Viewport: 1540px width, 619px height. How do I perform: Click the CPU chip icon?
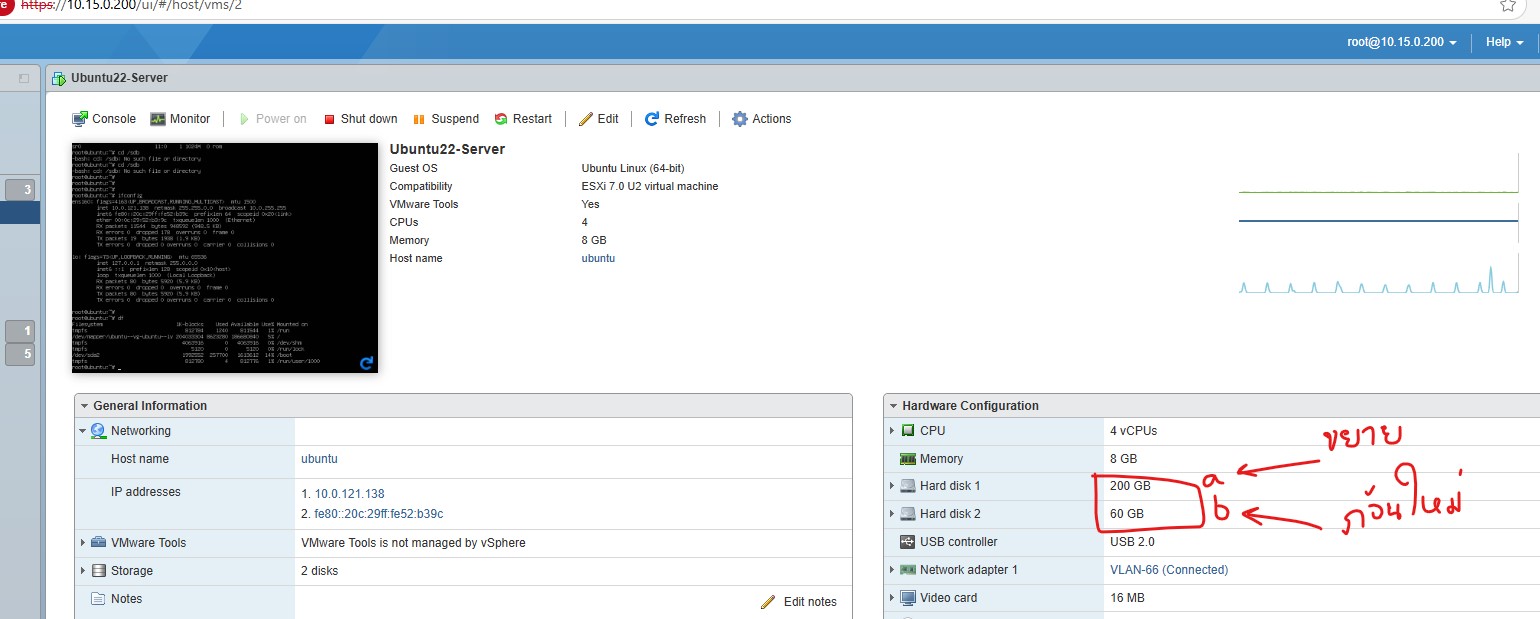[908, 431]
